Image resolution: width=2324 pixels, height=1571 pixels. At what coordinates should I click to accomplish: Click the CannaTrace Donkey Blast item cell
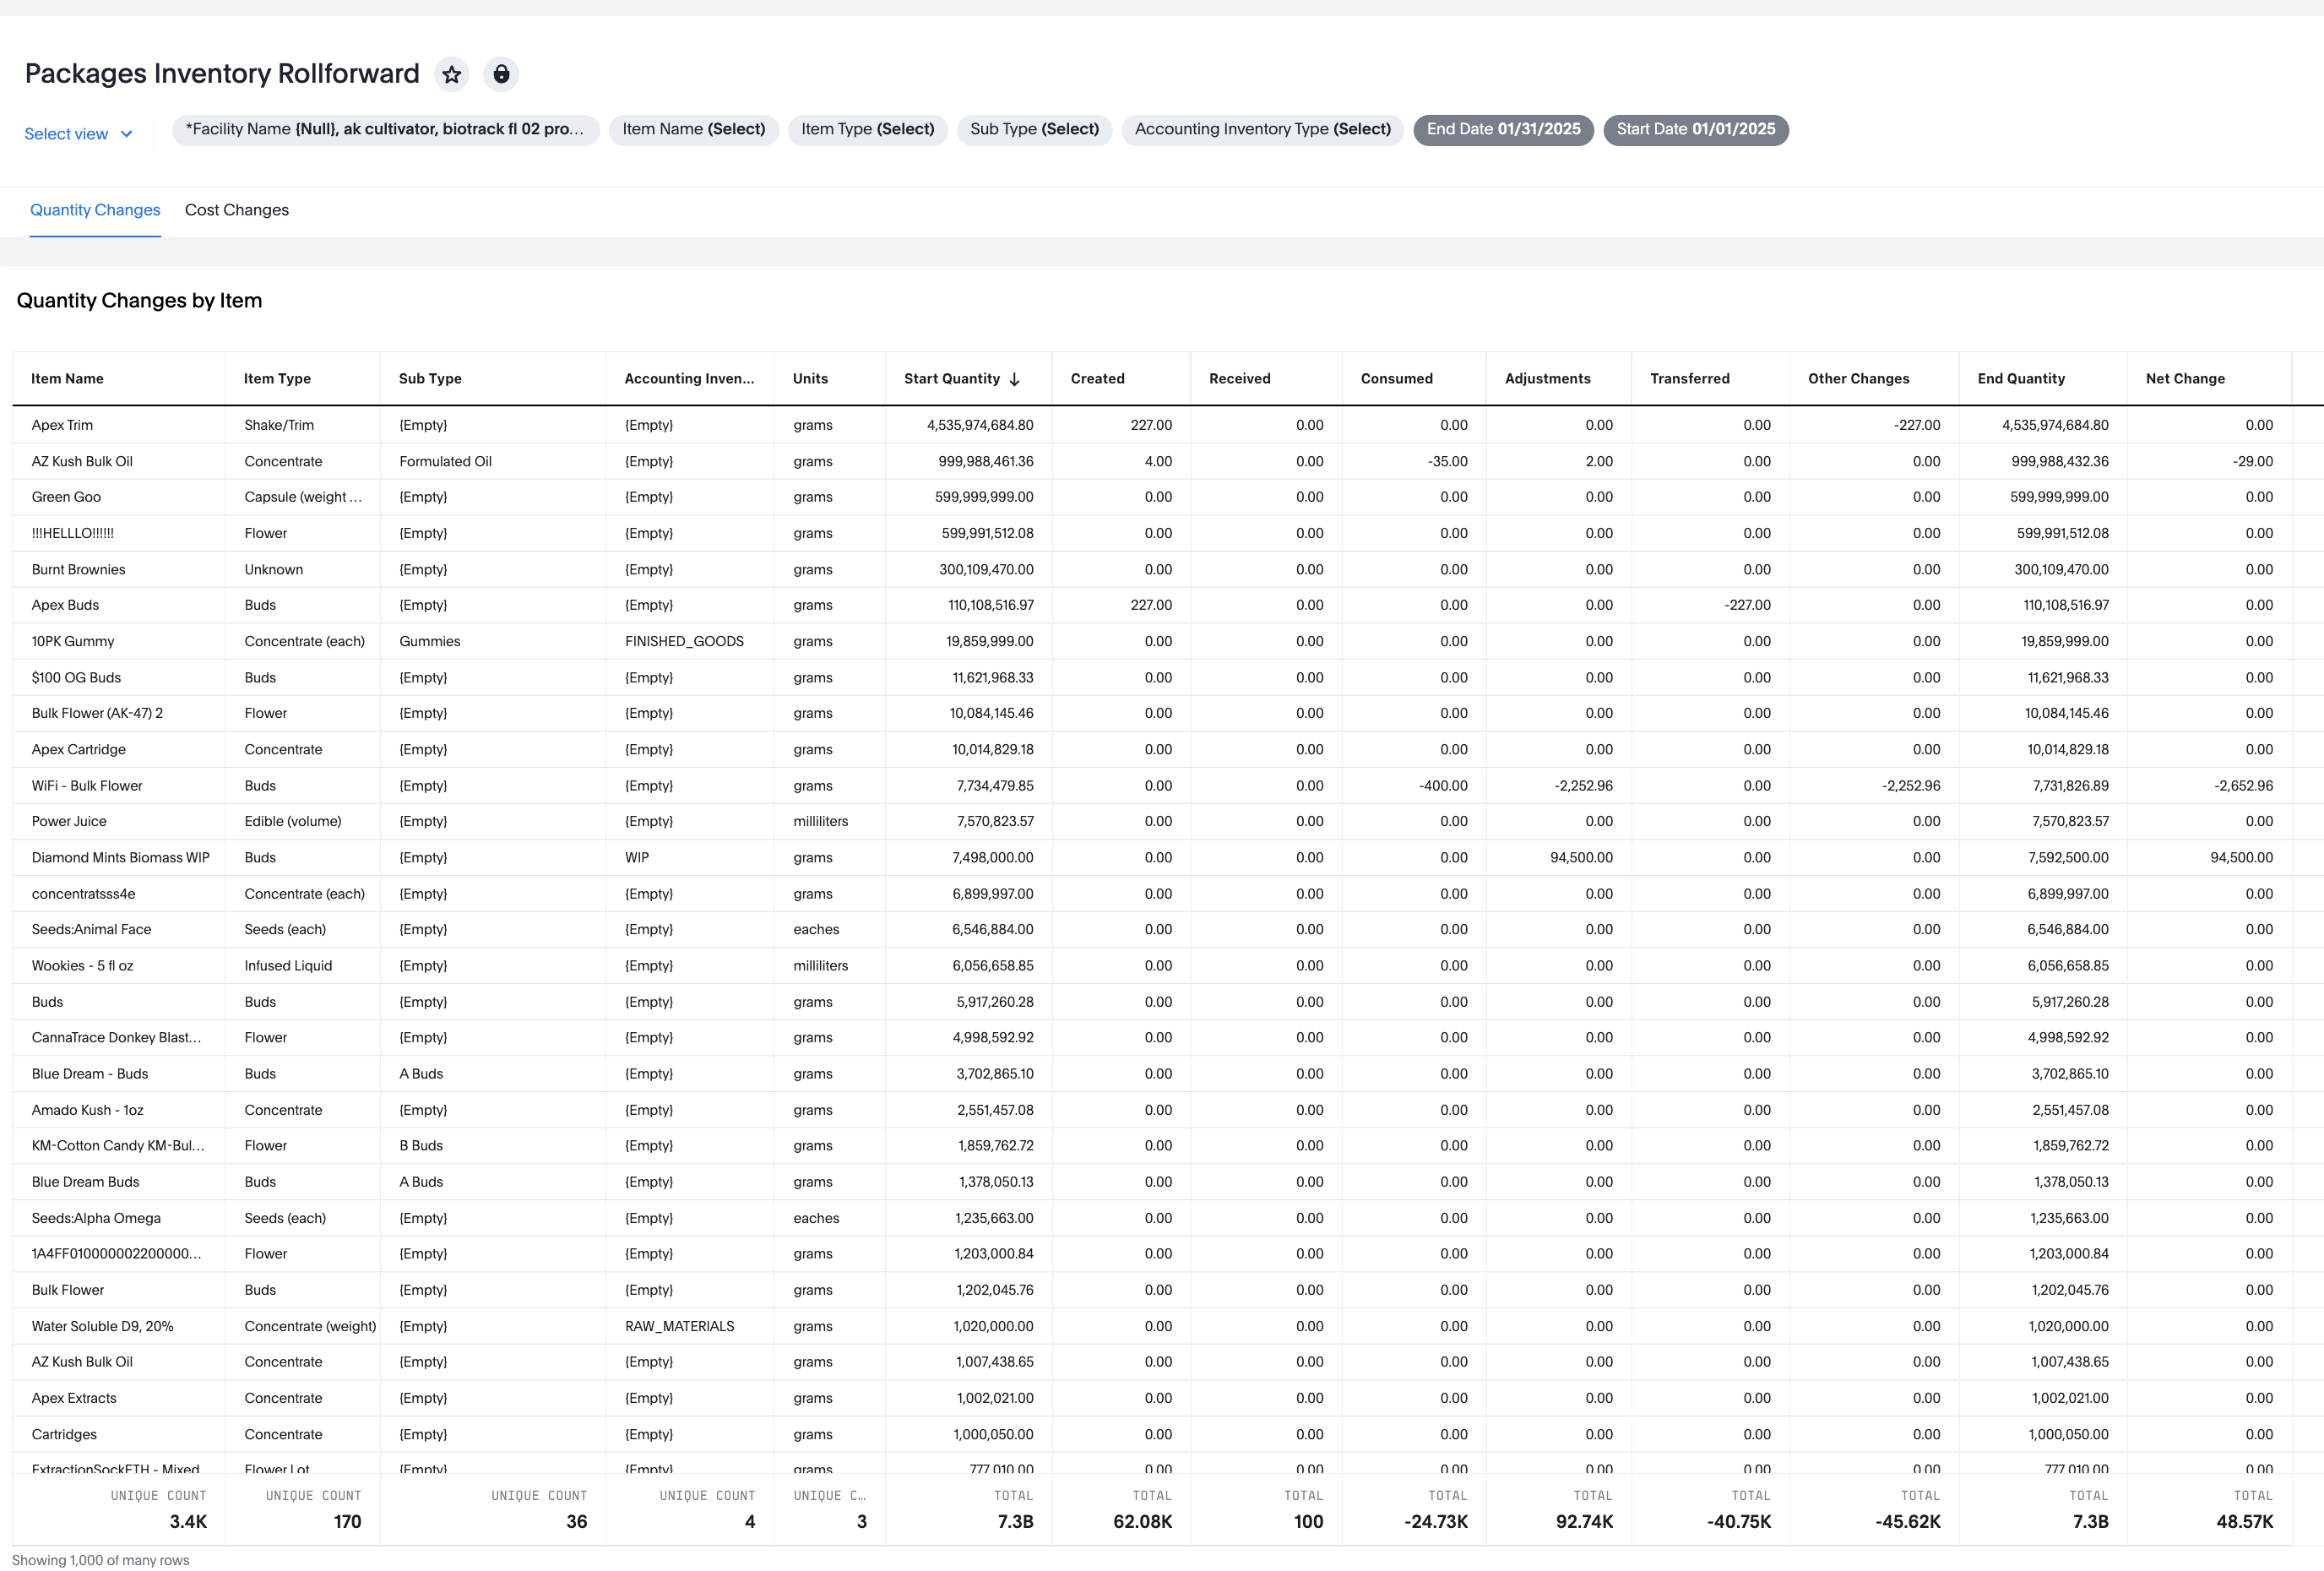click(118, 1038)
